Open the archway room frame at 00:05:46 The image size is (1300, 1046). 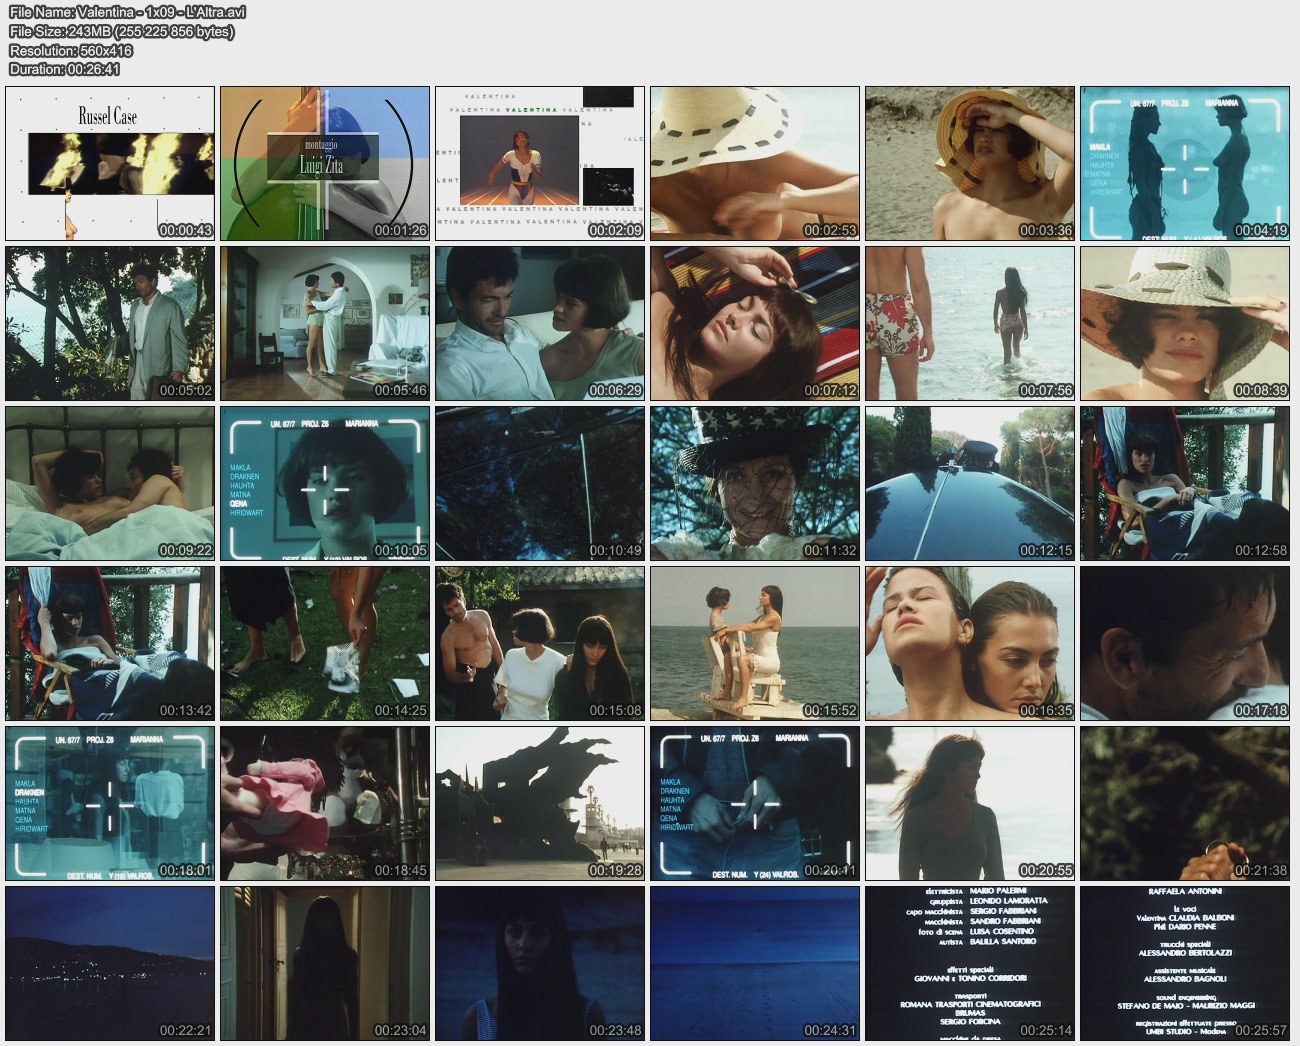[325, 323]
